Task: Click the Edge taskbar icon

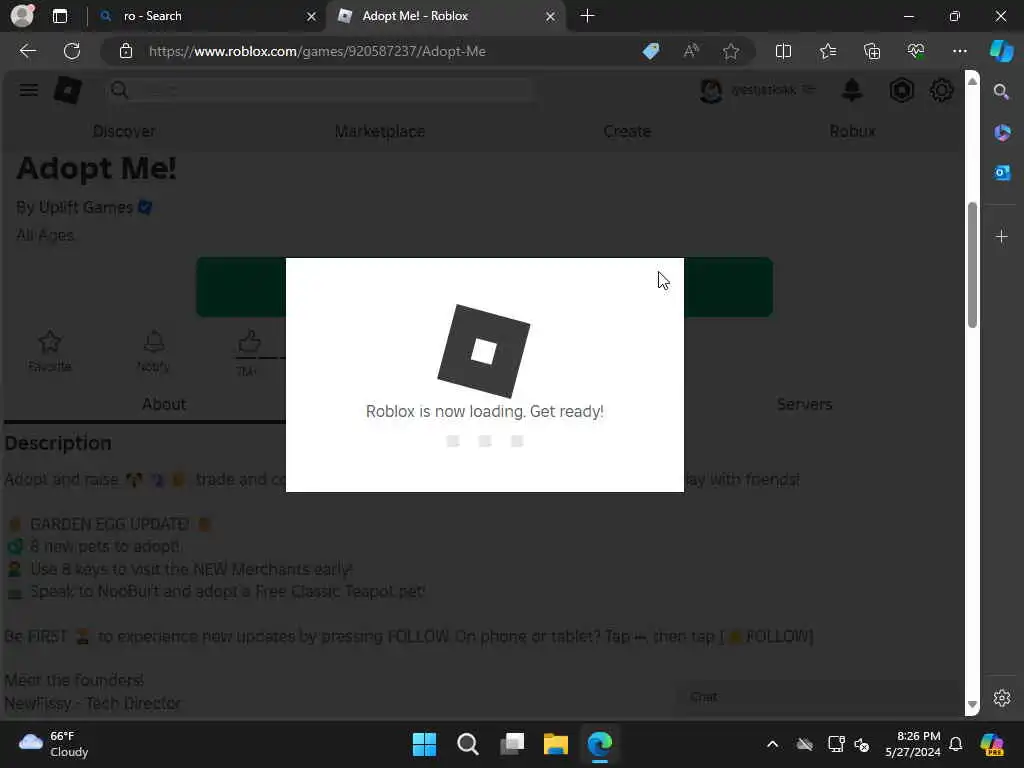Action: [x=600, y=744]
